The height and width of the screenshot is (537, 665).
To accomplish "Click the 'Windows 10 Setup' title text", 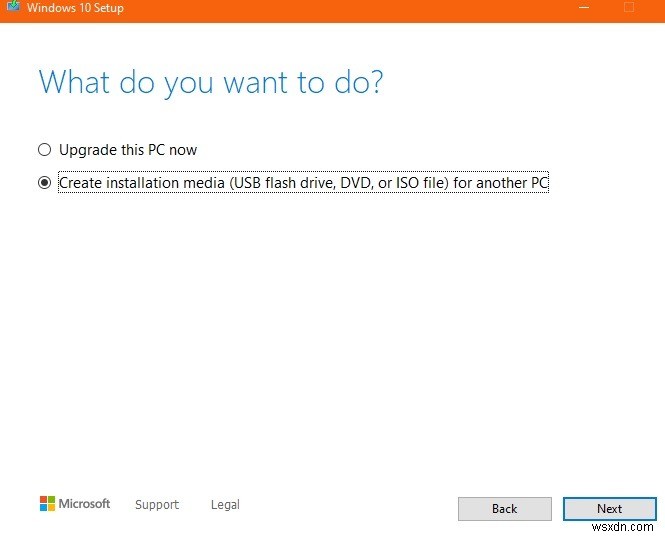I will pyautogui.click(x=75, y=8).
